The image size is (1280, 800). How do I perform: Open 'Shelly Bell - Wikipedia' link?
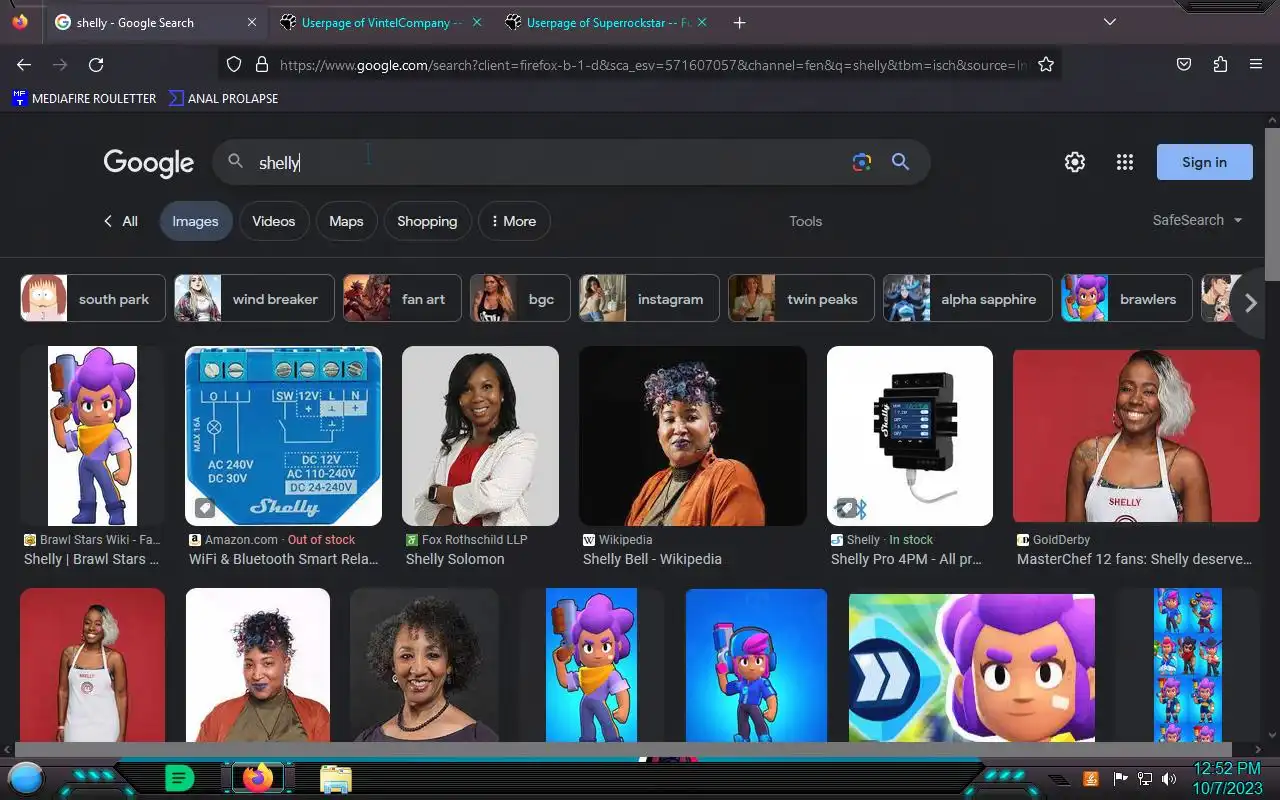(652, 559)
